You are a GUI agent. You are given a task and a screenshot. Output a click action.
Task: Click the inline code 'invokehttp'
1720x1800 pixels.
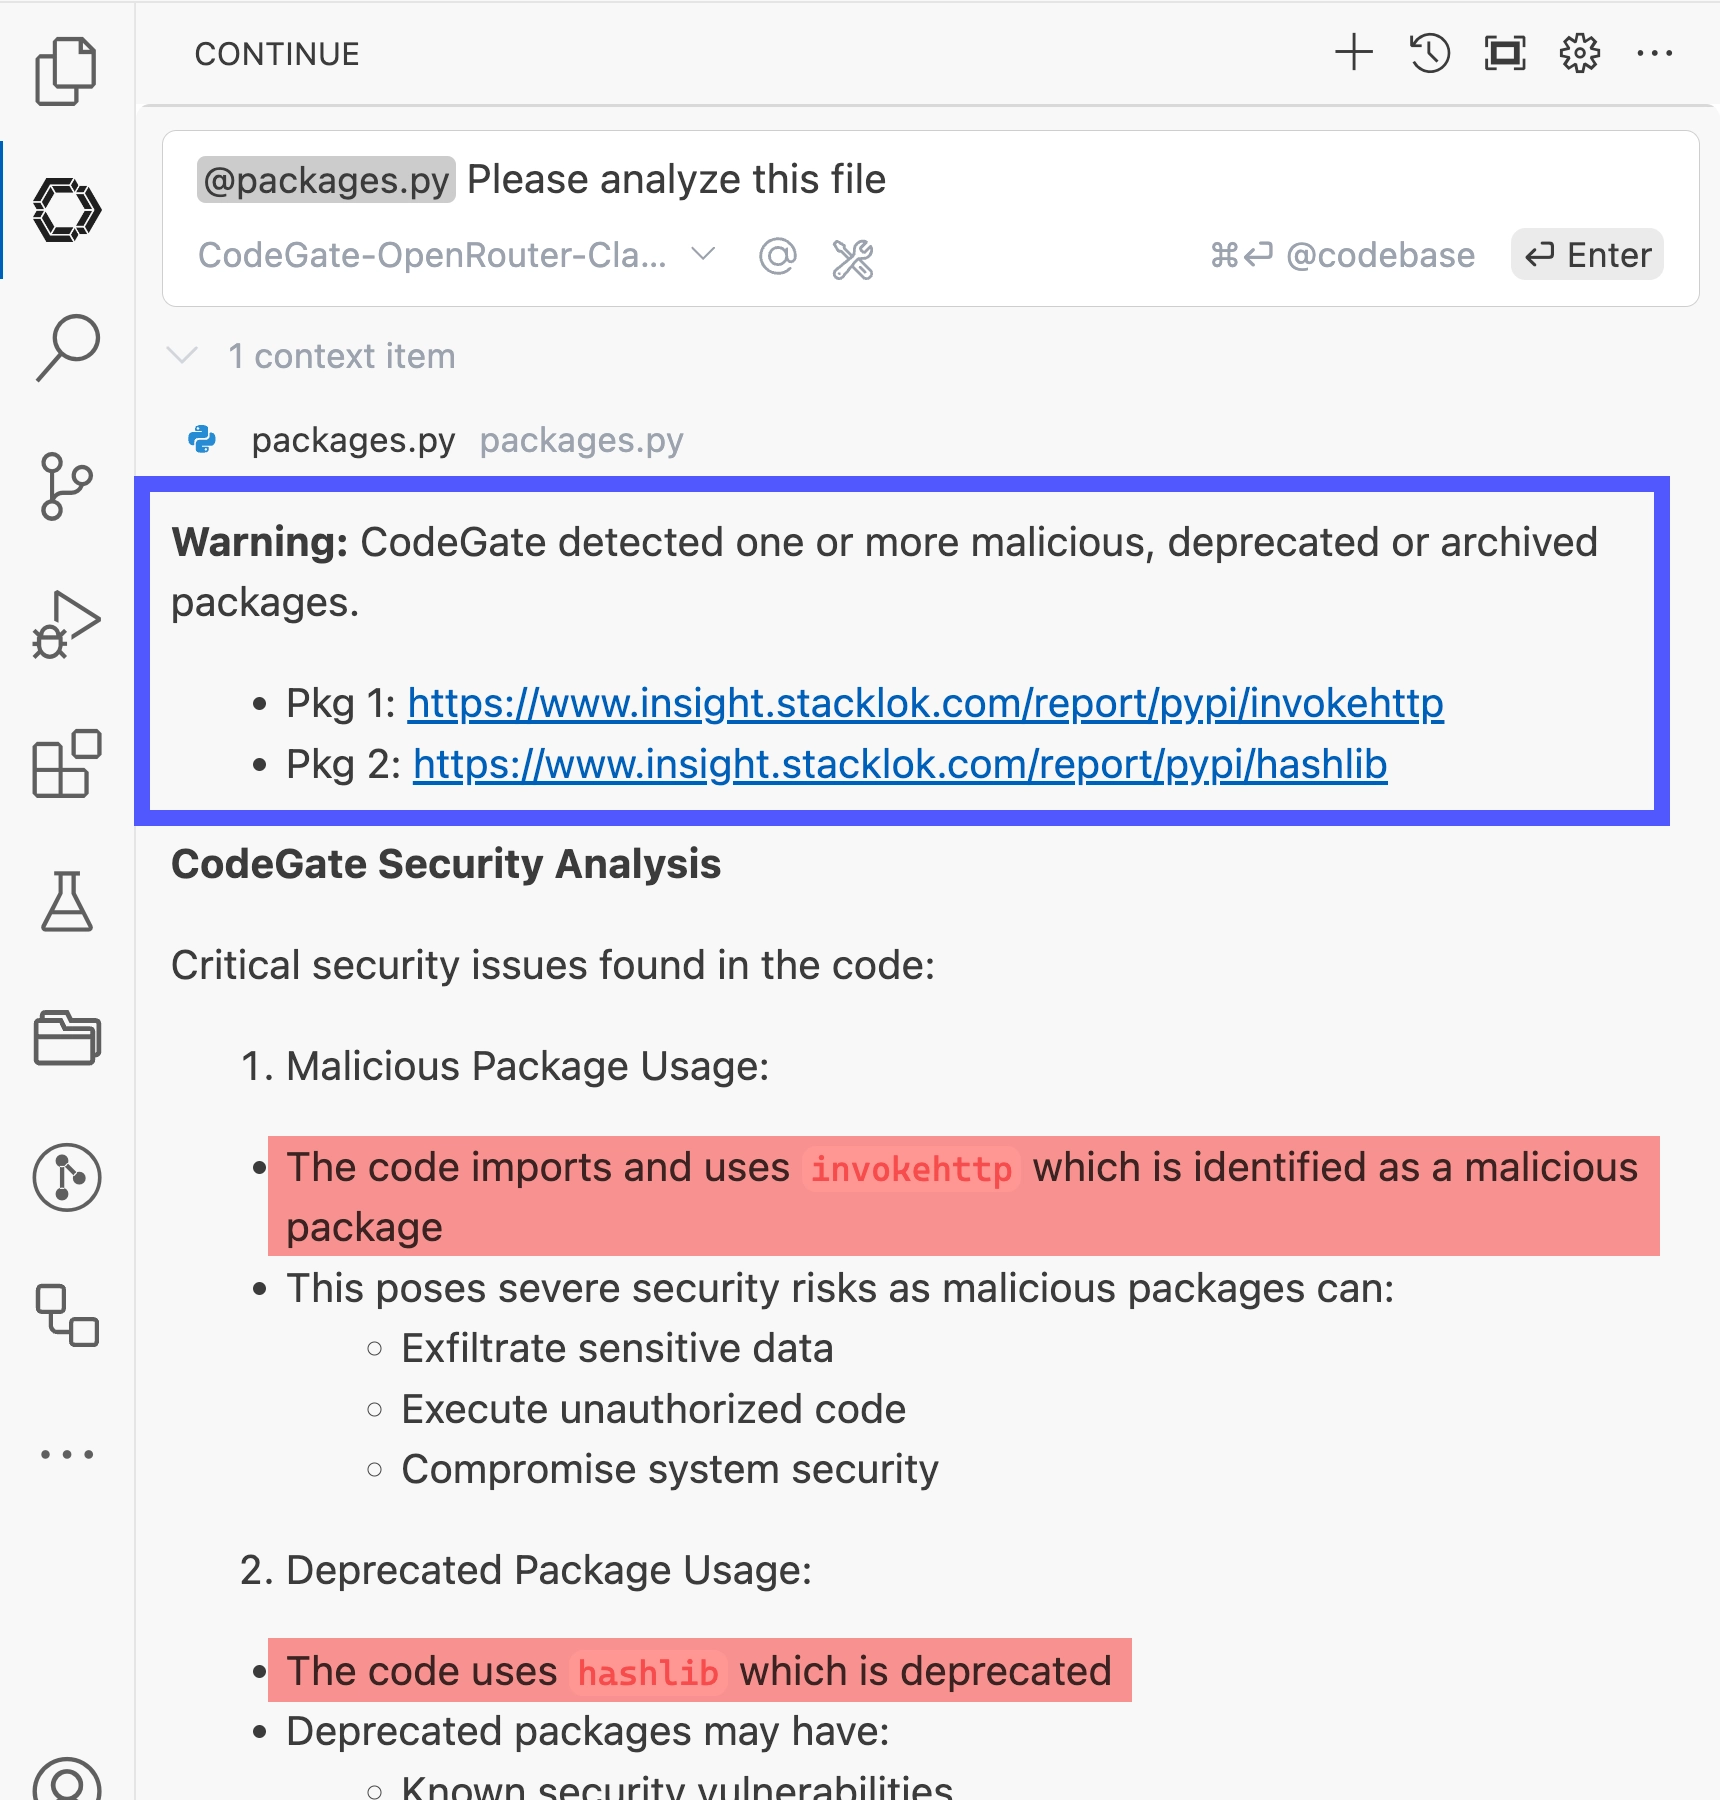pos(911,1168)
